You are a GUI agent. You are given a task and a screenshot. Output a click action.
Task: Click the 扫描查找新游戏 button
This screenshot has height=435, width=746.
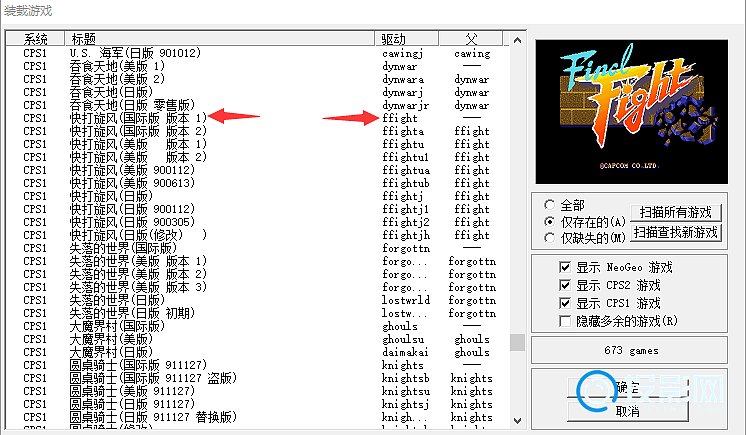point(679,232)
